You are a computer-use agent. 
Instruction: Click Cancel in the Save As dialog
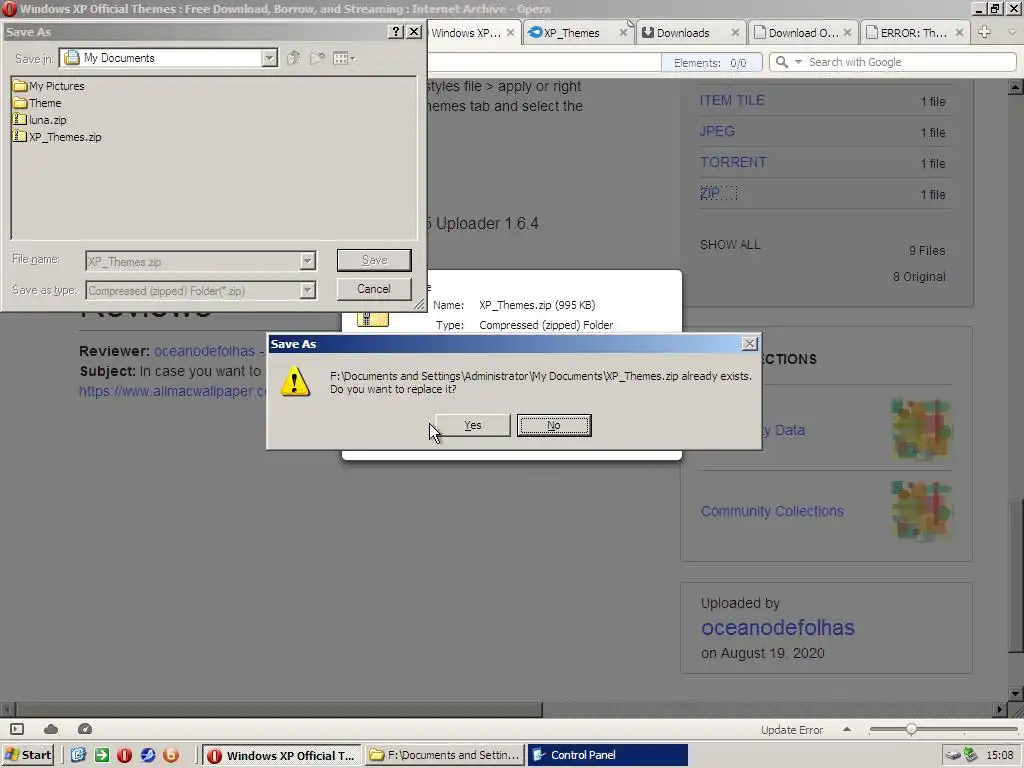click(374, 289)
